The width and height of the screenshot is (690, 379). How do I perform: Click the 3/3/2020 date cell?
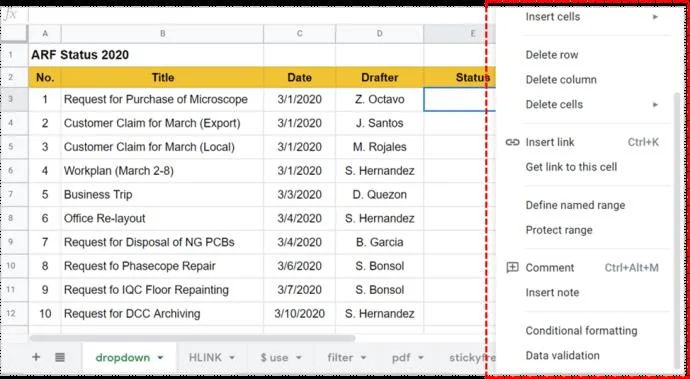[x=299, y=195]
